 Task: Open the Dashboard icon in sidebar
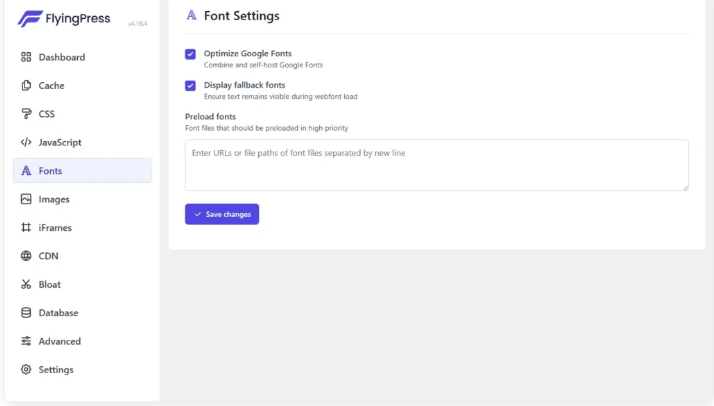click(x=26, y=57)
